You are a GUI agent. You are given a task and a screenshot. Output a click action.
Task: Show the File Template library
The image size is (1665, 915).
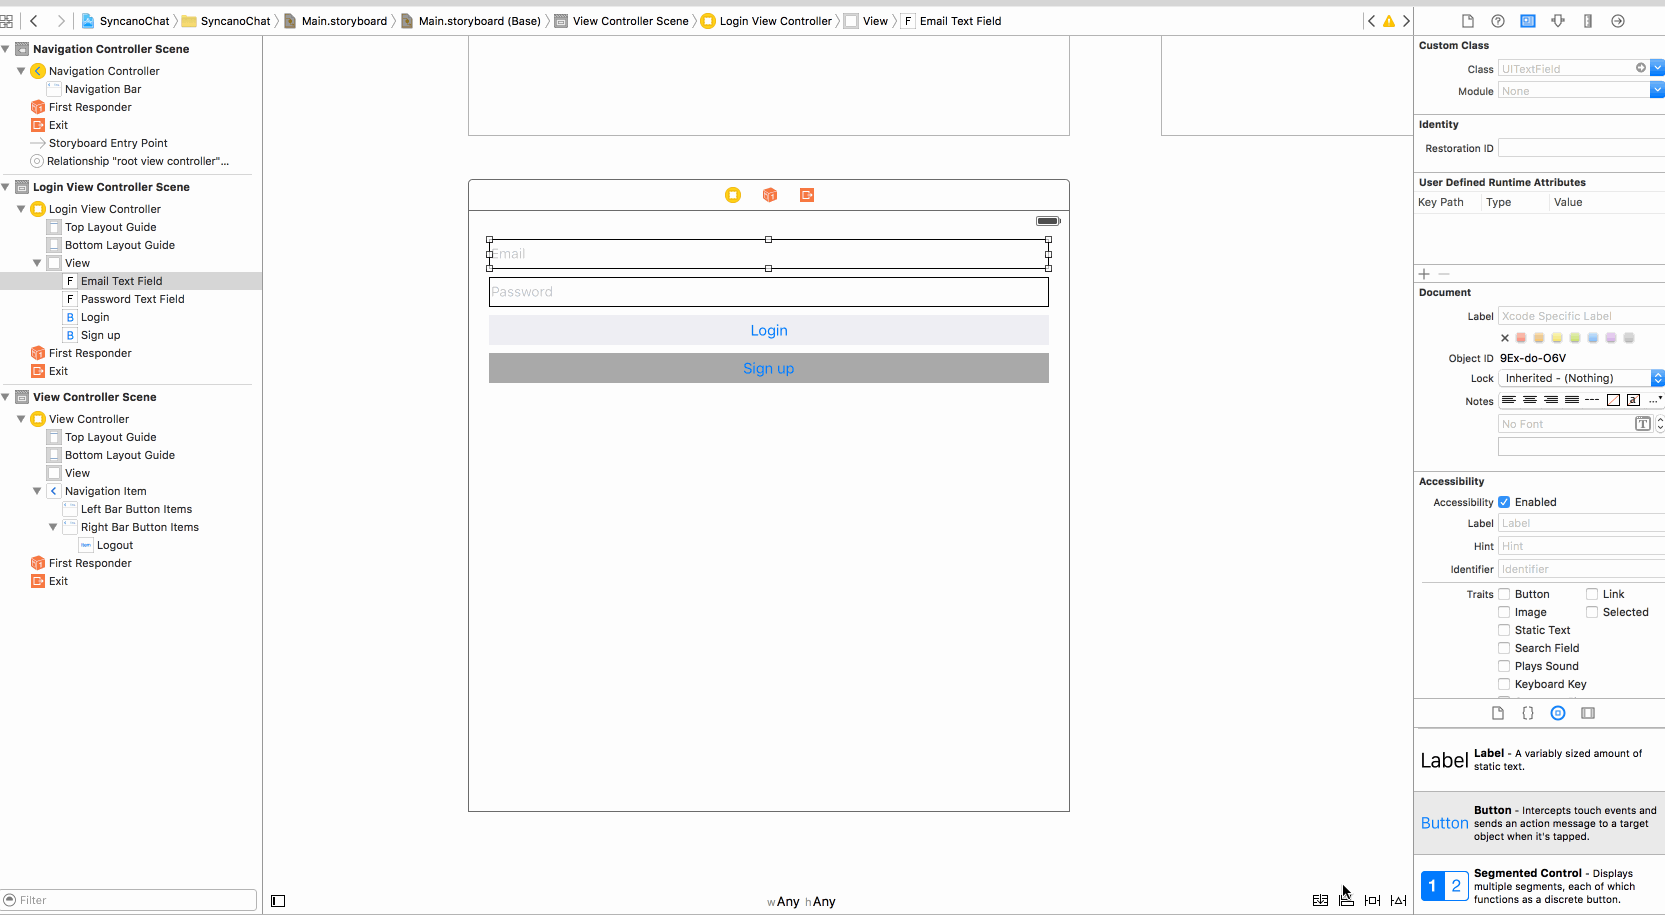[1498, 713]
